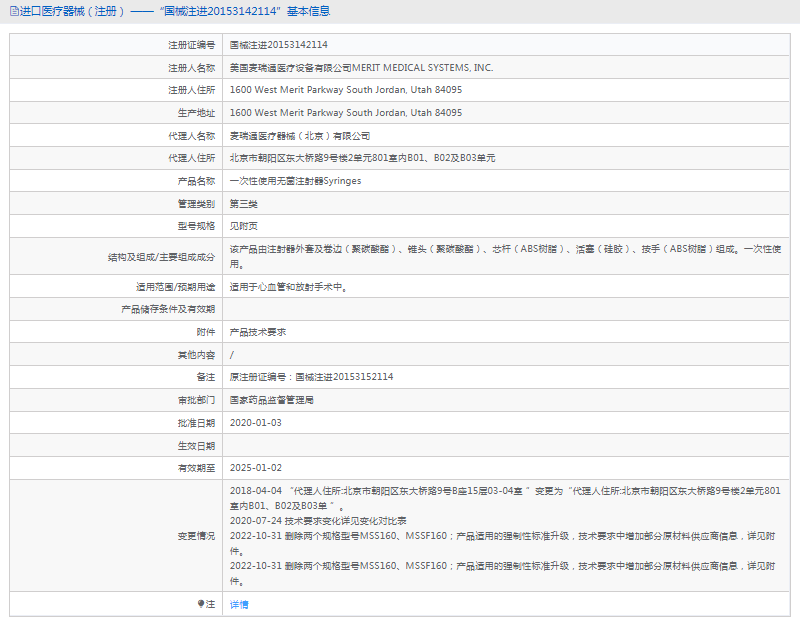This screenshot has height=622, width=800.
Task: Open the 详情 details link
Action: [239, 604]
